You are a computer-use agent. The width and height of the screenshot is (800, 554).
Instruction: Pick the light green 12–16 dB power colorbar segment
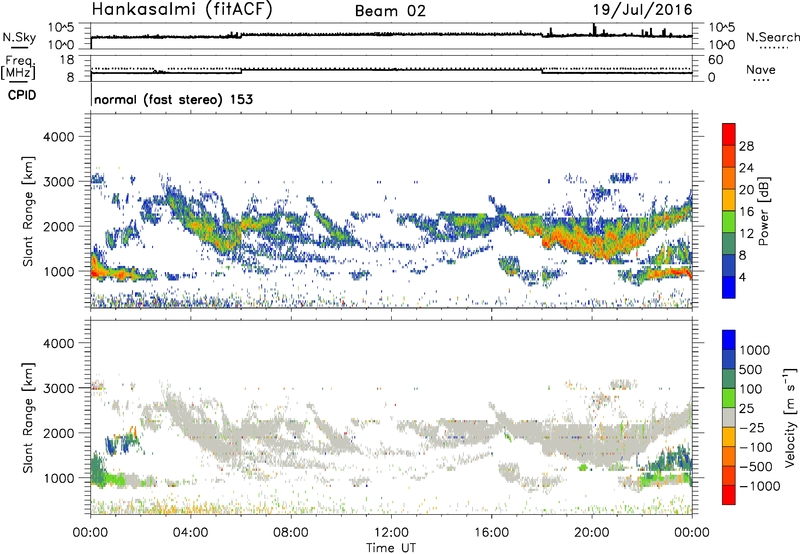[729, 222]
